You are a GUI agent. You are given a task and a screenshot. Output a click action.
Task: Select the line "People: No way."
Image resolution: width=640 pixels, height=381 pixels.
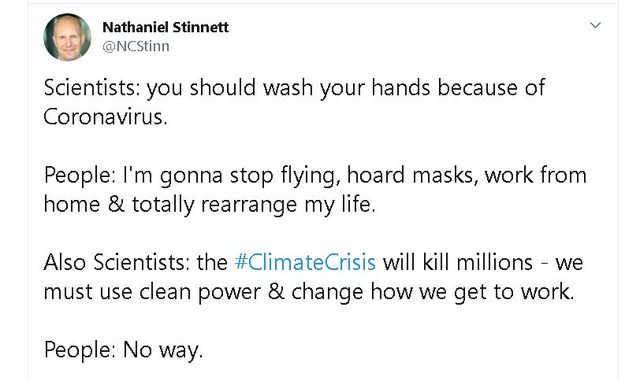point(123,350)
